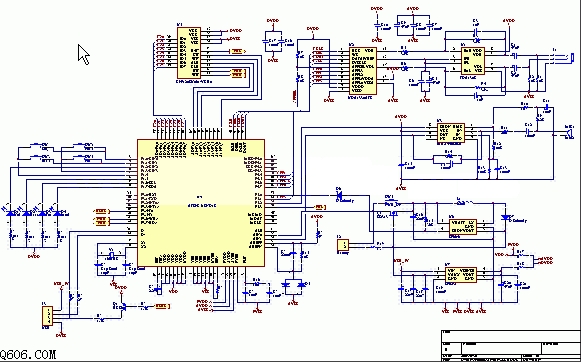Click the two-pin battery connector

click(x=343, y=245)
